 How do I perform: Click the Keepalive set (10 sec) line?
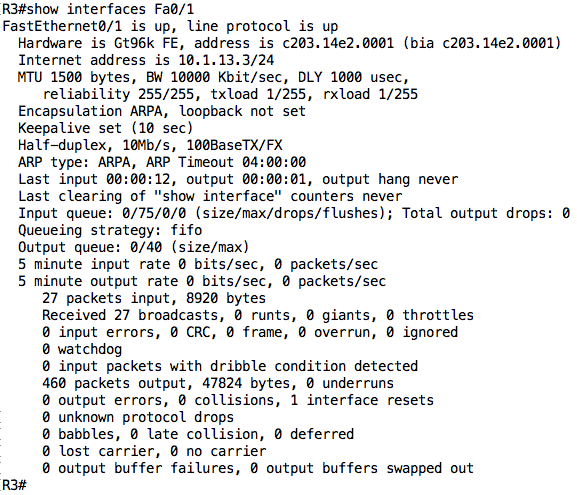(106, 128)
